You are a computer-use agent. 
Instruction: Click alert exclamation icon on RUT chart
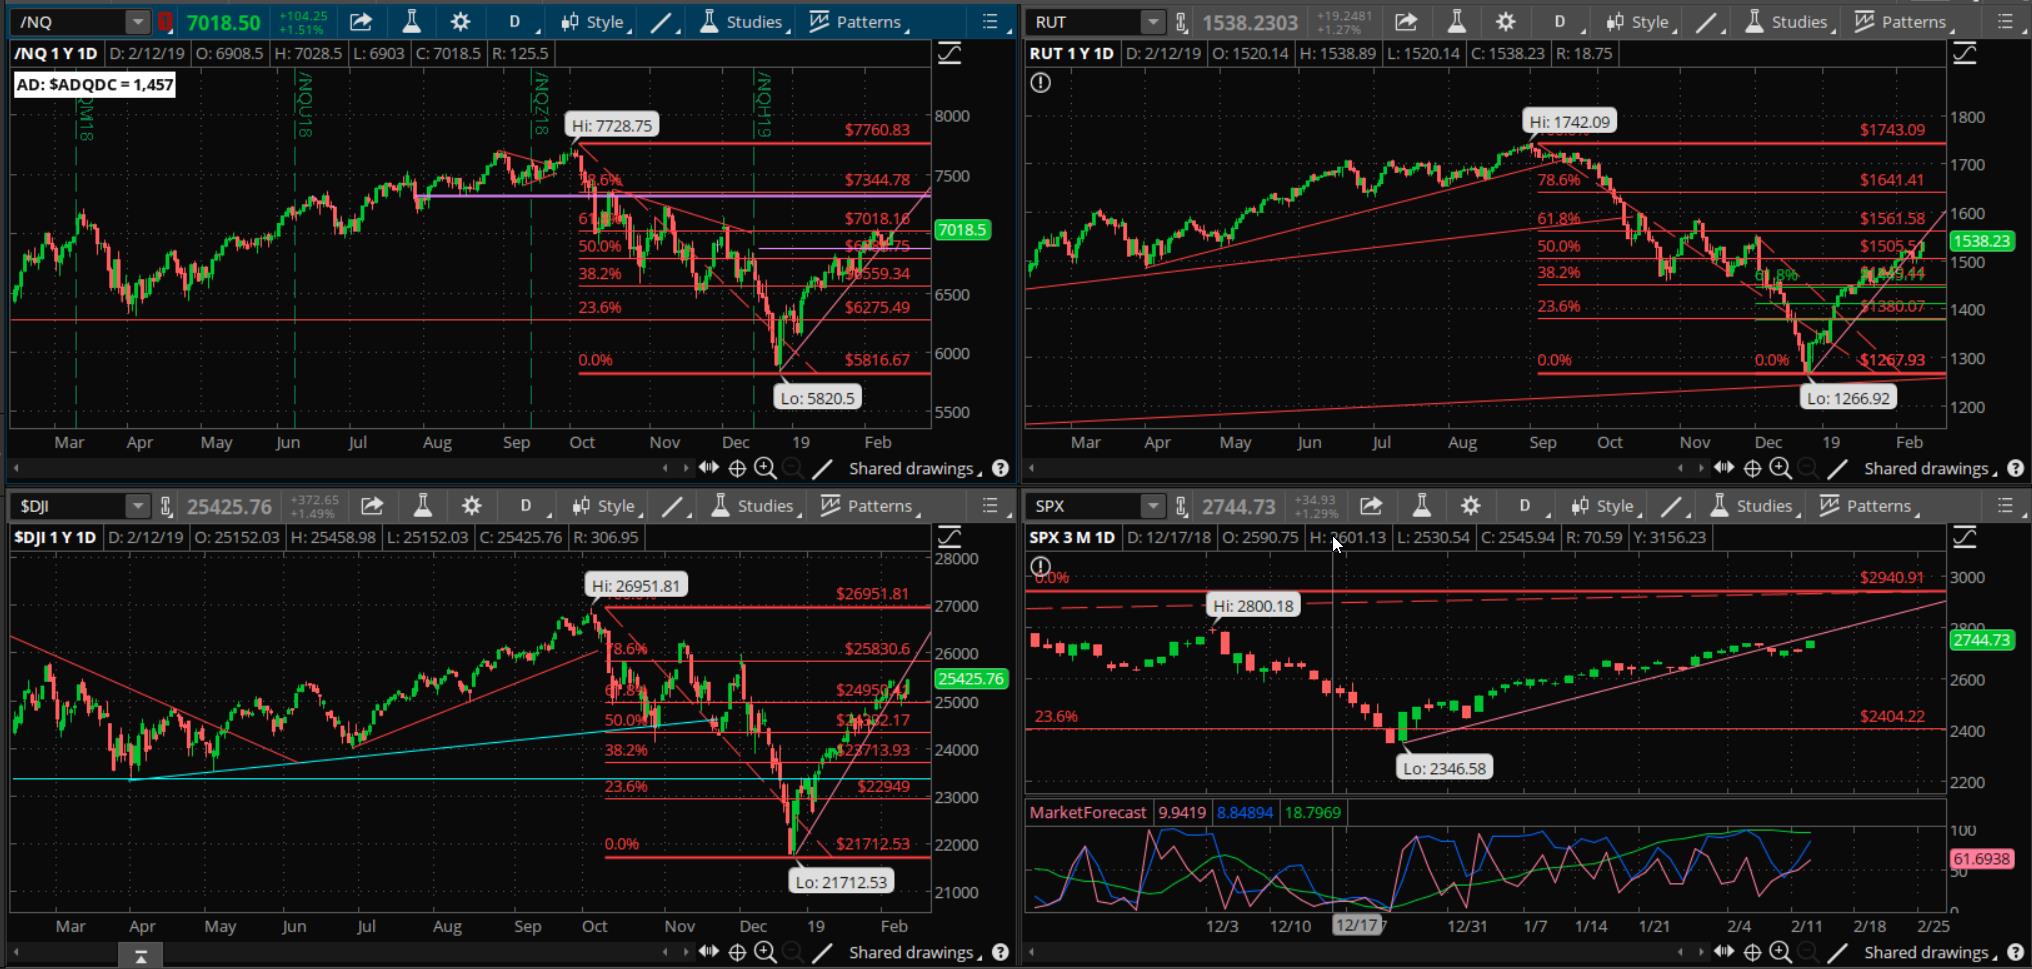(x=1040, y=83)
